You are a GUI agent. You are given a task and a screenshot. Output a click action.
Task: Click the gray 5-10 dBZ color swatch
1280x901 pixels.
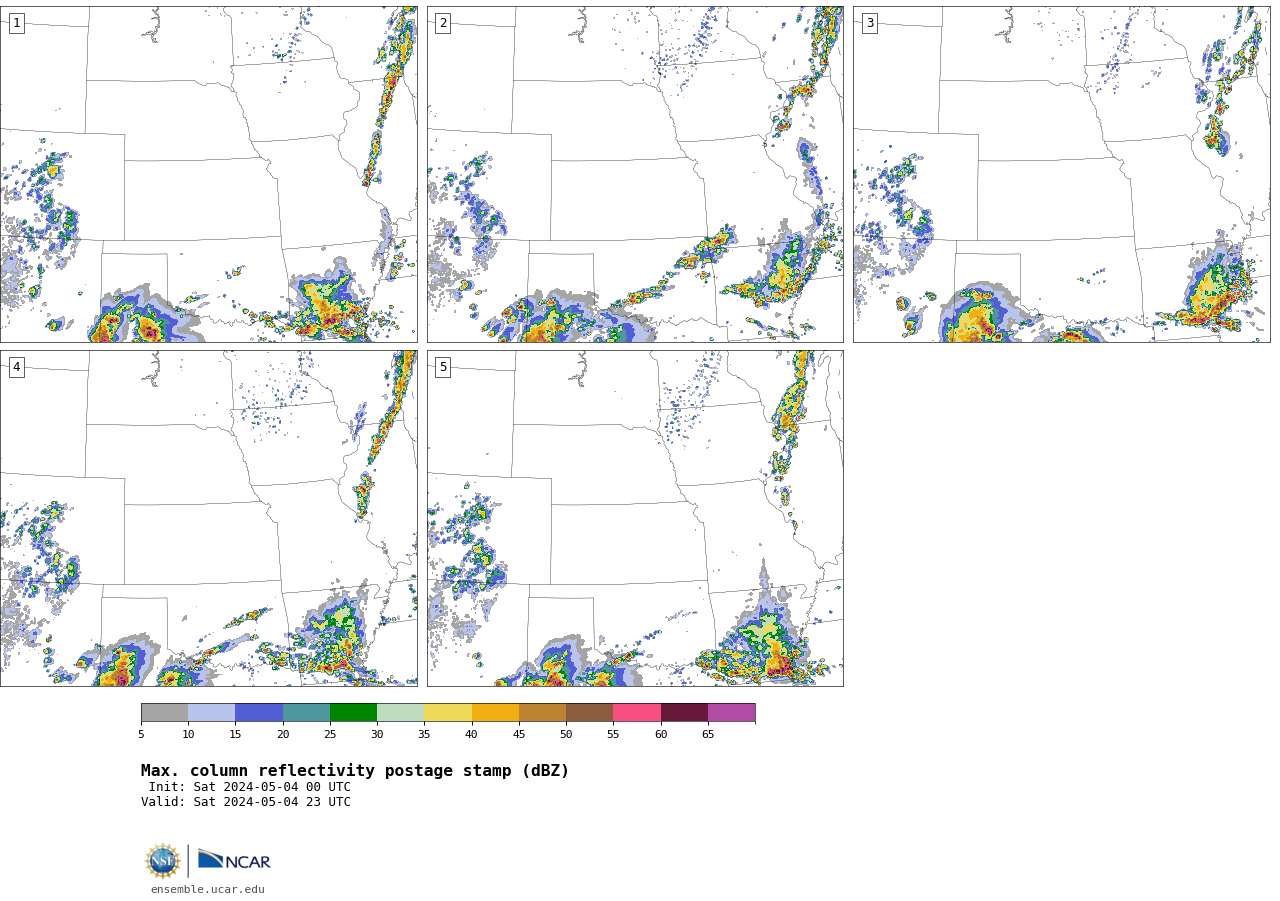(164, 713)
